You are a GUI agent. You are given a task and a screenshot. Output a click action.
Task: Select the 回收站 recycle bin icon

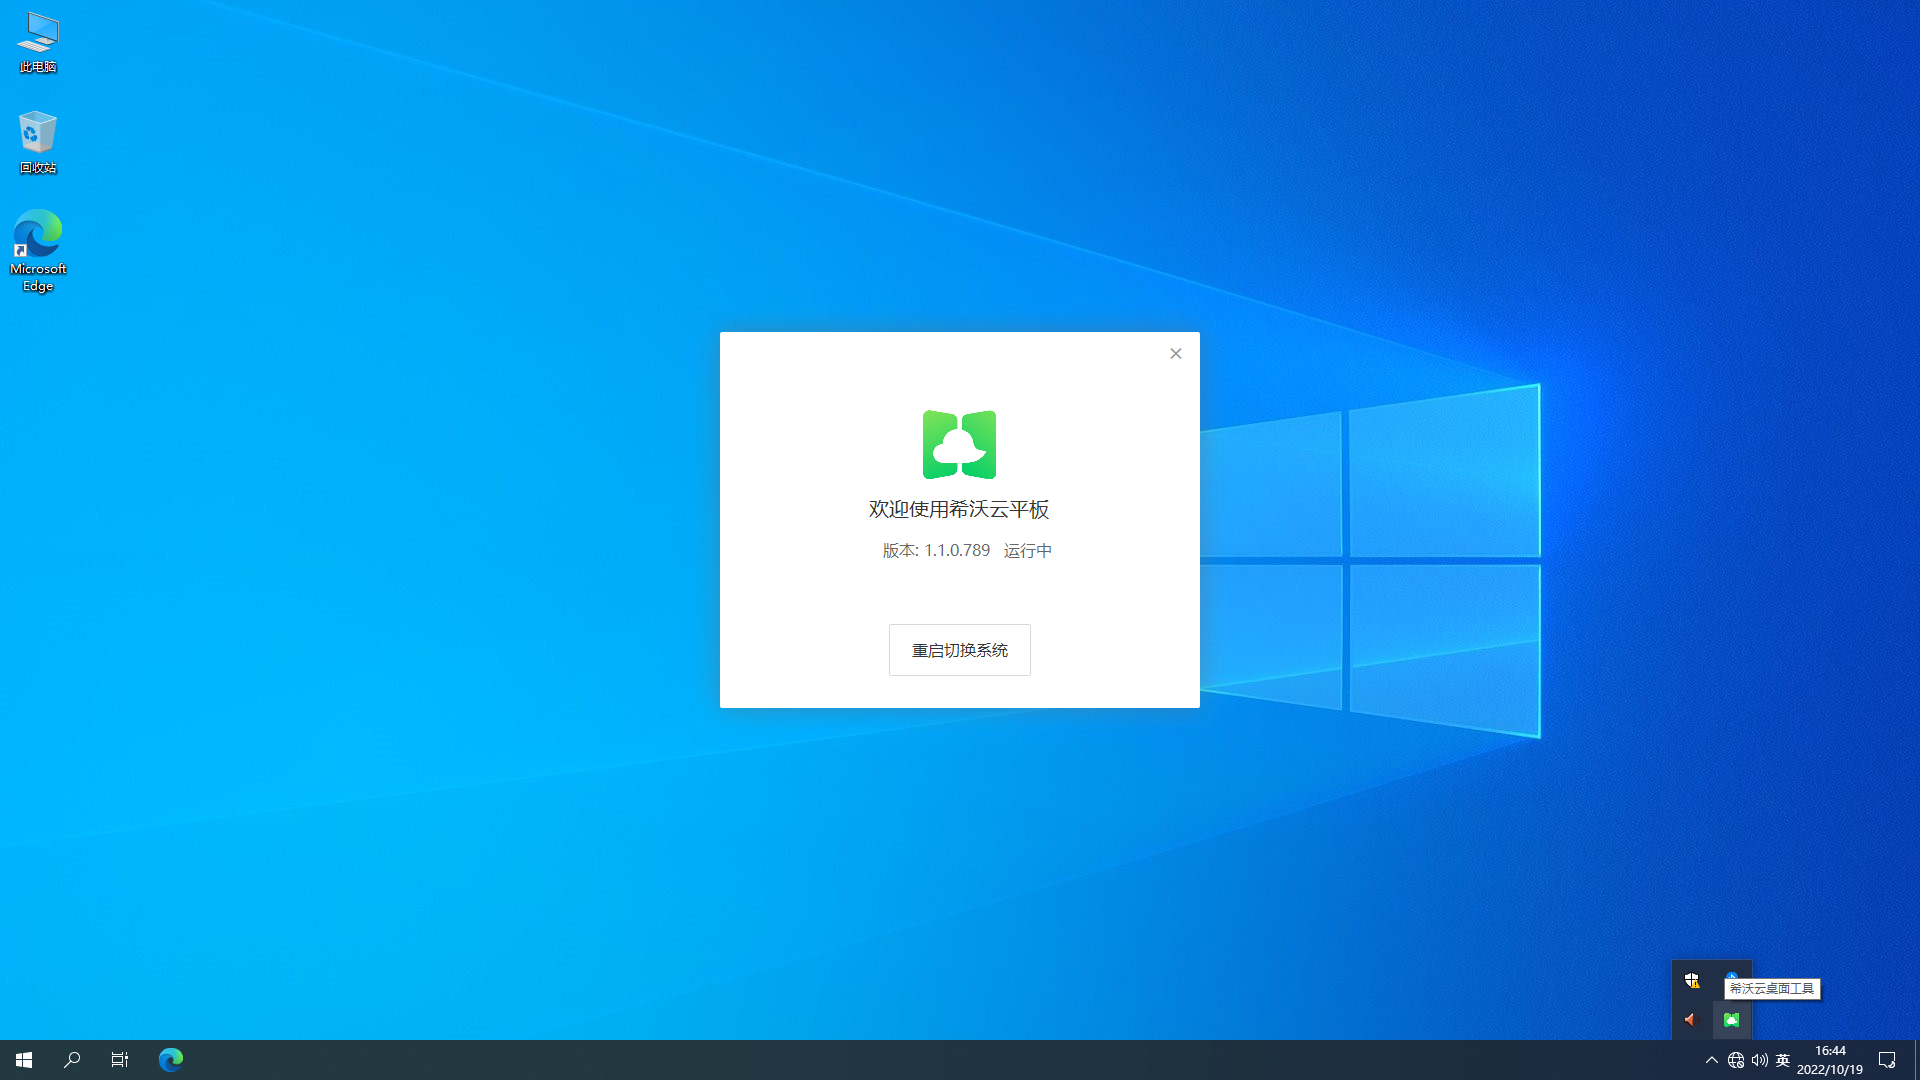[x=38, y=143]
